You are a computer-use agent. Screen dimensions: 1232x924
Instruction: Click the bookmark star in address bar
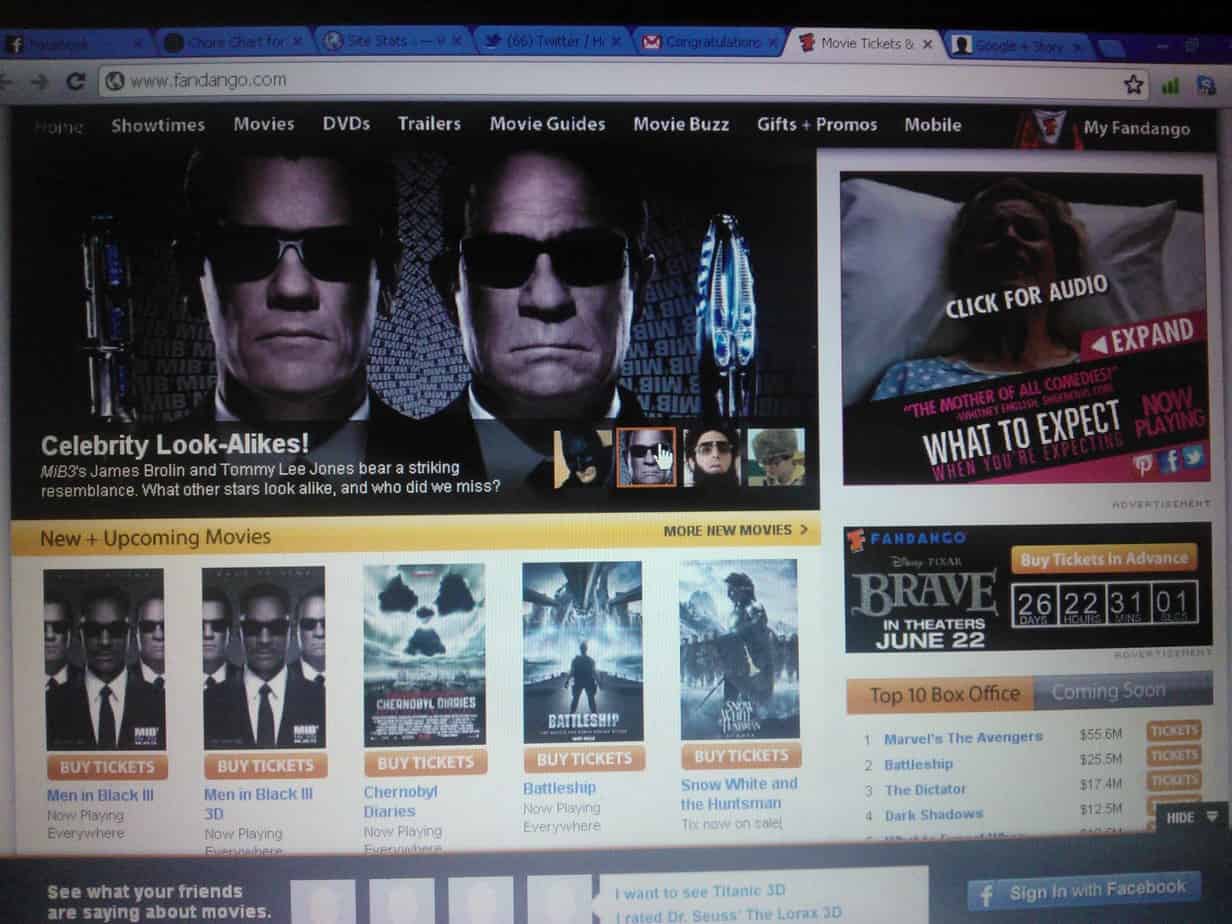click(1133, 85)
